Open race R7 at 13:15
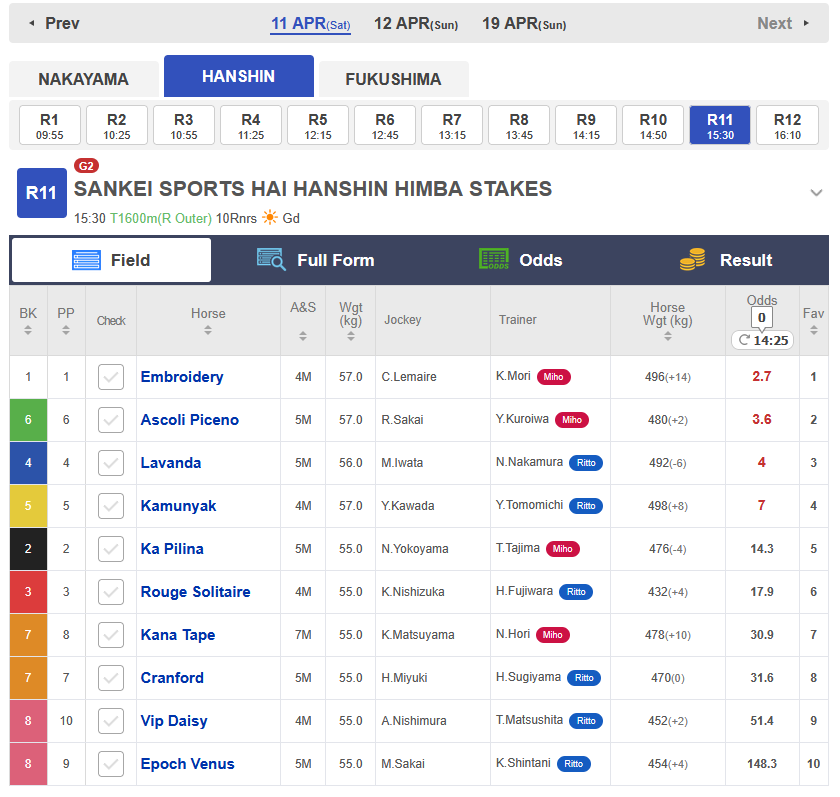Screen dimensions: 840x797 [452, 125]
